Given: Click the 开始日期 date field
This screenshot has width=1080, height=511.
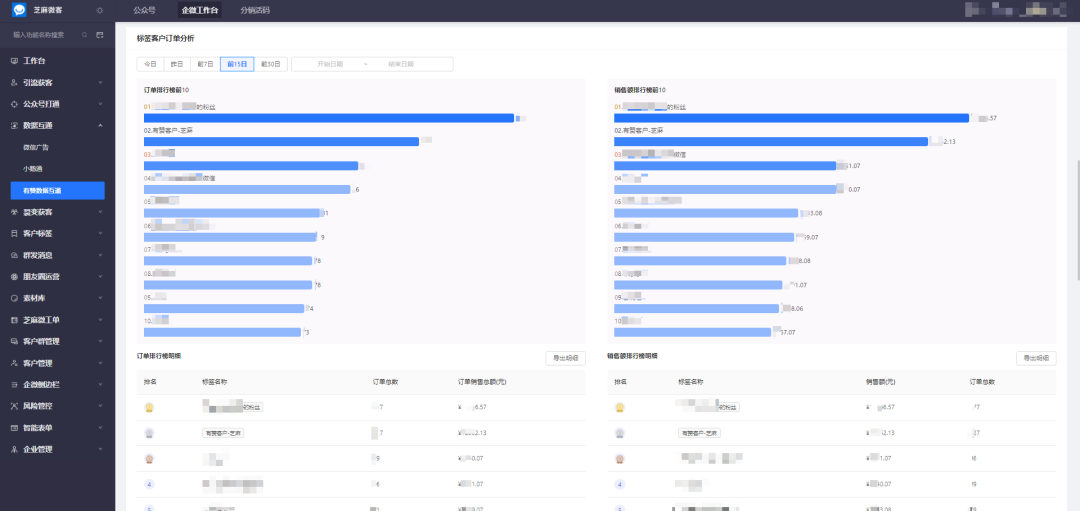Looking at the screenshot, I should click(x=330, y=64).
